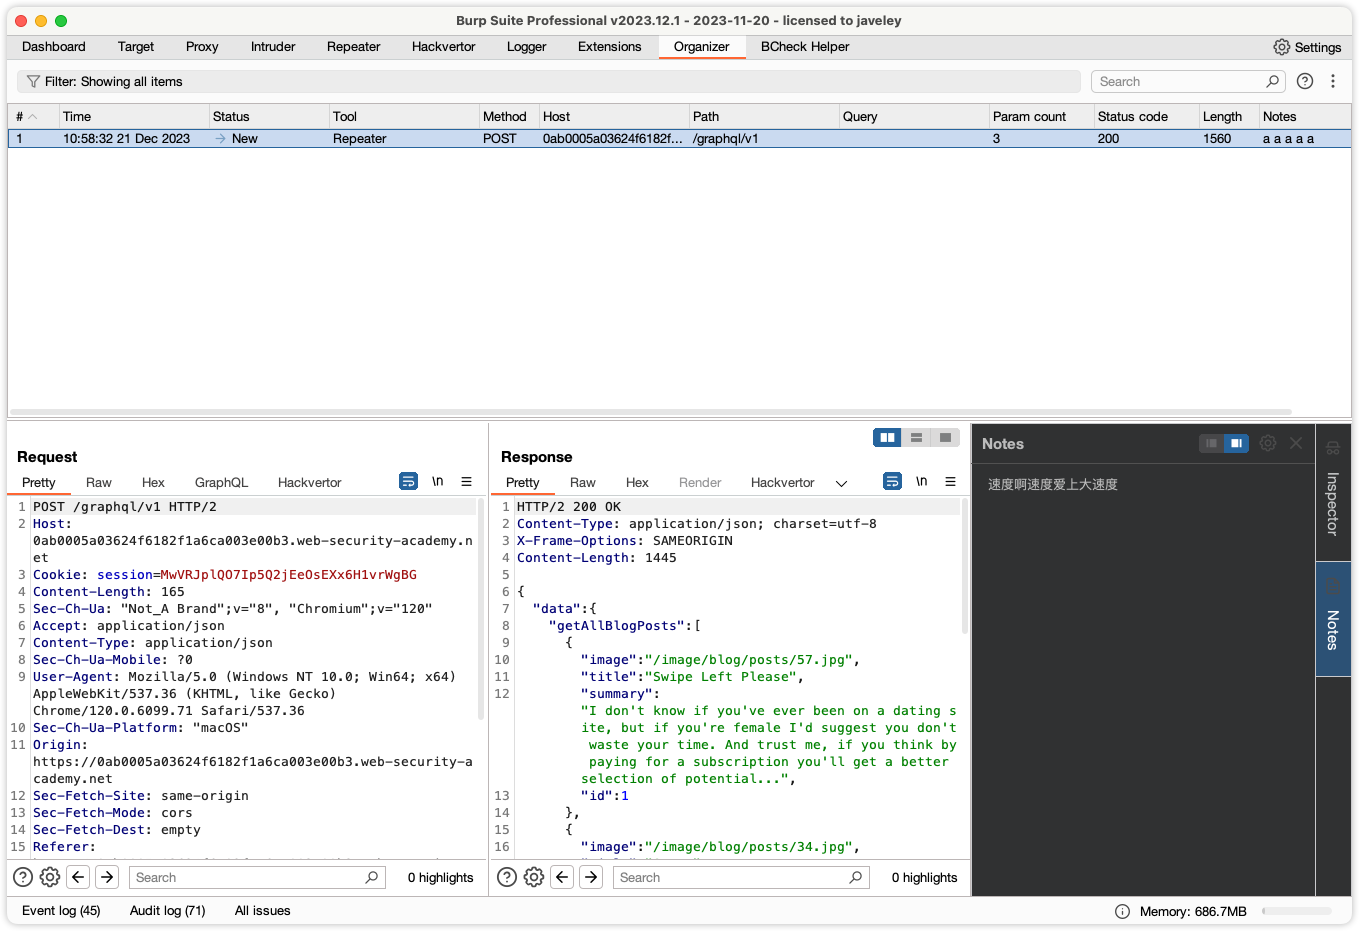Screen dimensions: 1359x931
Task: Select combined tabbed layout
Action: click(x=945, y=437)
